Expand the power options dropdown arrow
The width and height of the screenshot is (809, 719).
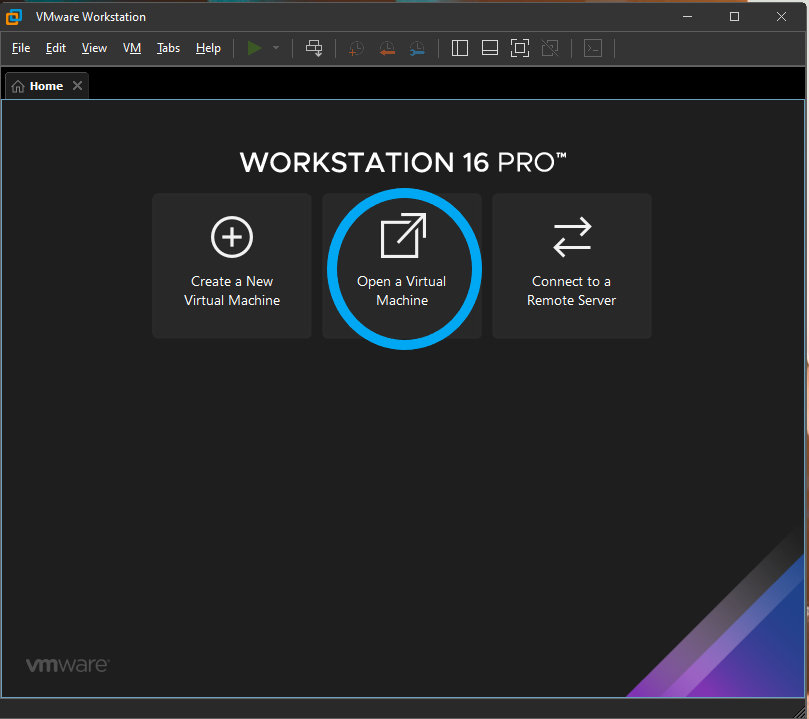click(276, 48)
